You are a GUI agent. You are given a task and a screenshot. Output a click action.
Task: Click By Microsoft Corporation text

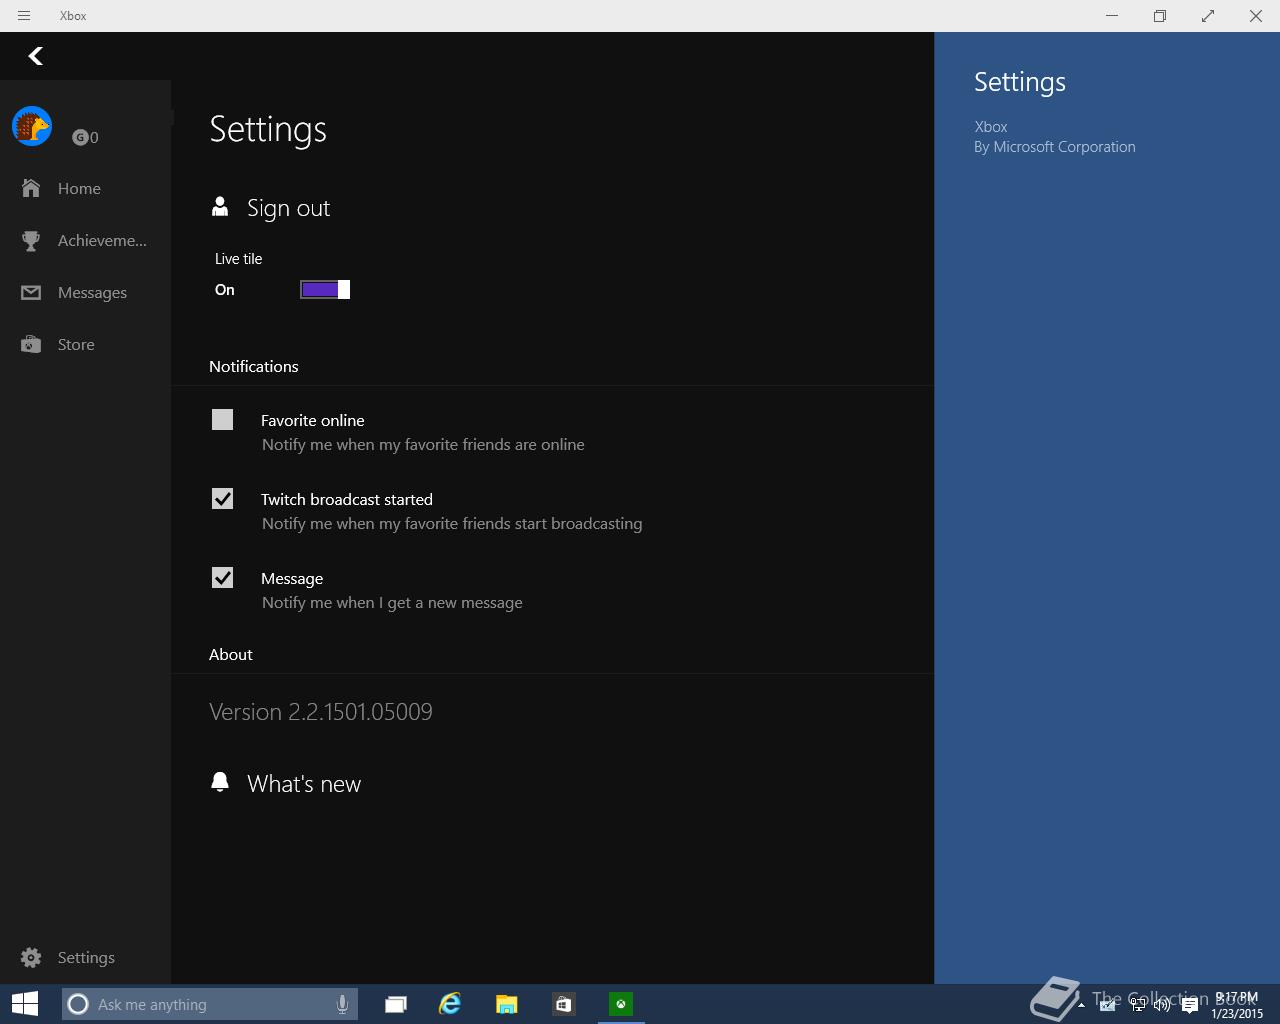(1055, 147)
